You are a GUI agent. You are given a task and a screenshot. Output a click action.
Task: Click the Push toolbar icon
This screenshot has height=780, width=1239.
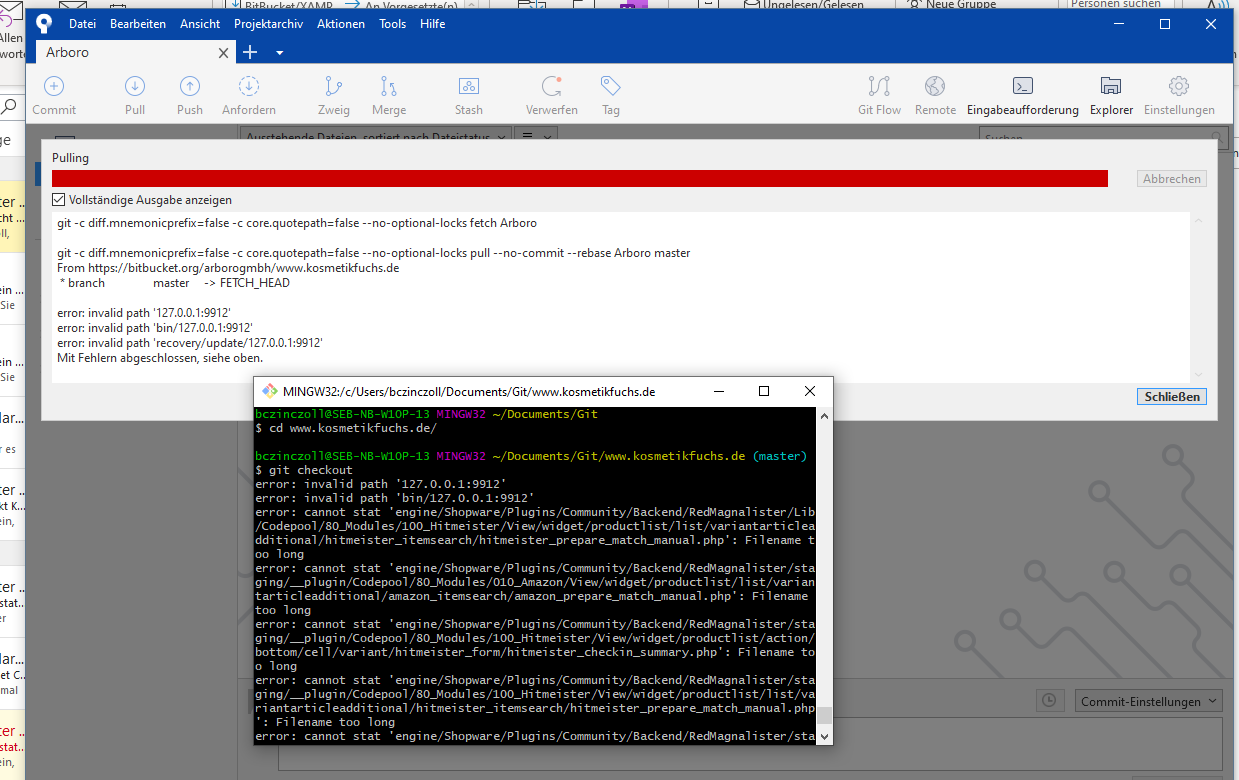point(190,87)
